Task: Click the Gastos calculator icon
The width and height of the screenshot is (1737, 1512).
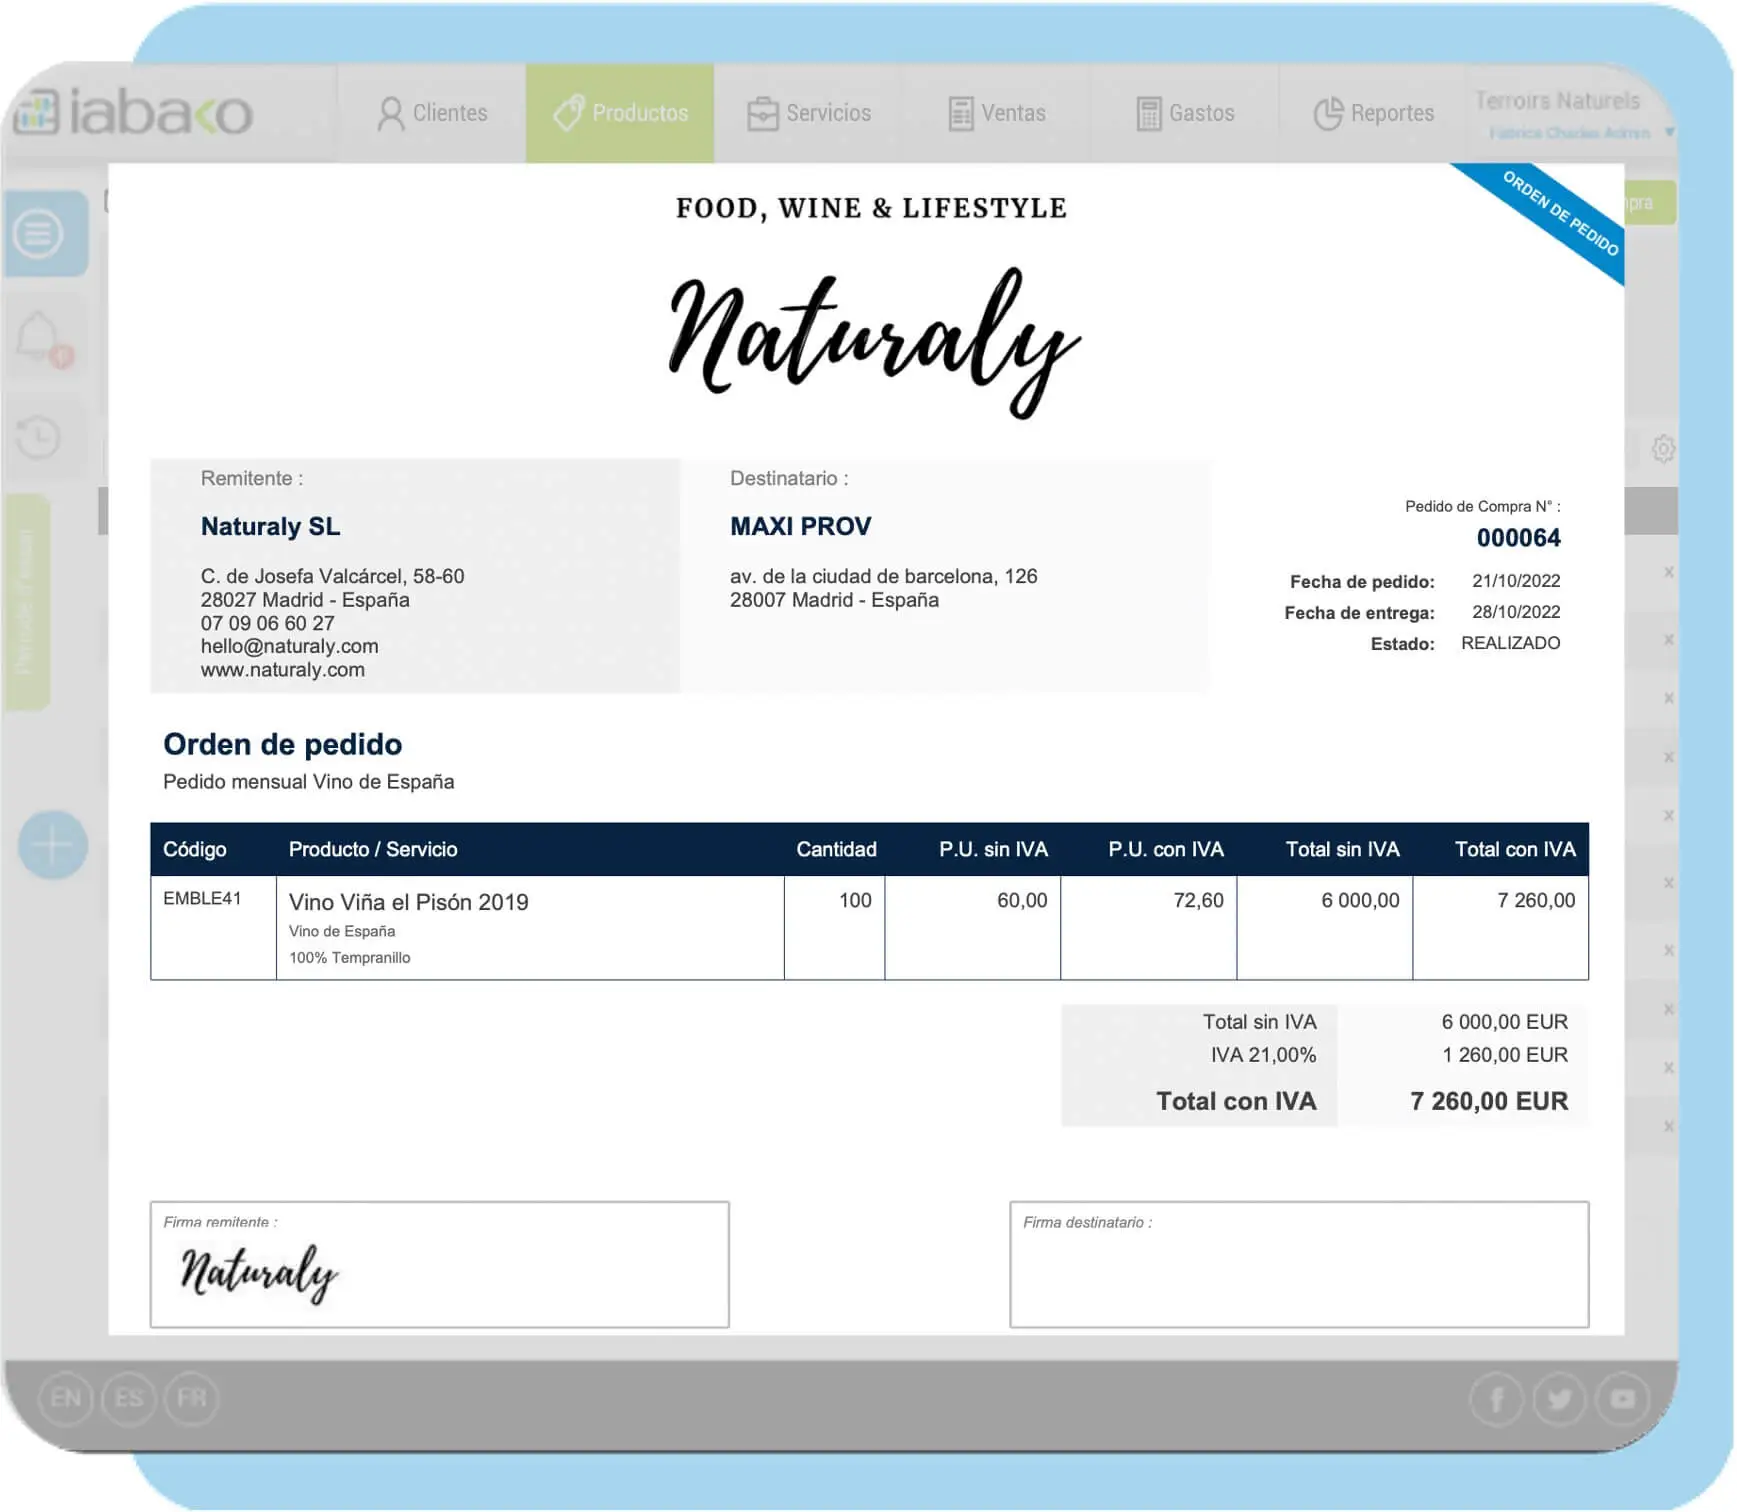Action: tap(1149, 114)
